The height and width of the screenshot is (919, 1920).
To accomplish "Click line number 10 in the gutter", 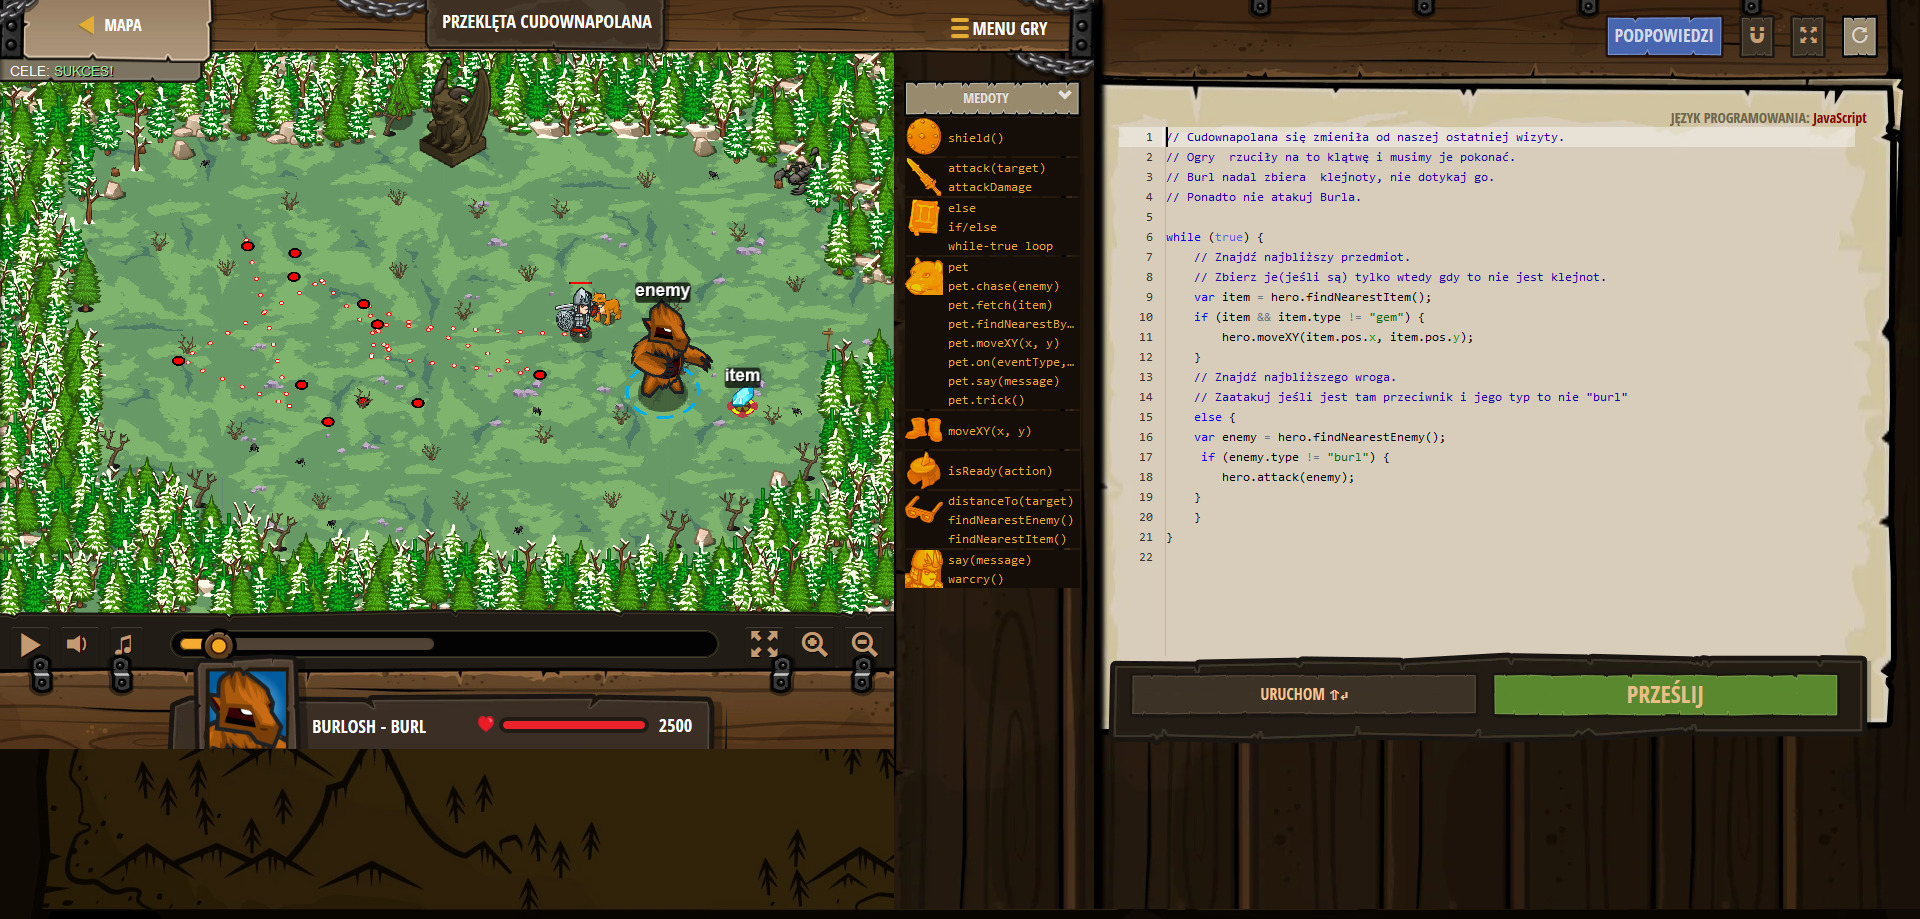I will pos(1145,317).
